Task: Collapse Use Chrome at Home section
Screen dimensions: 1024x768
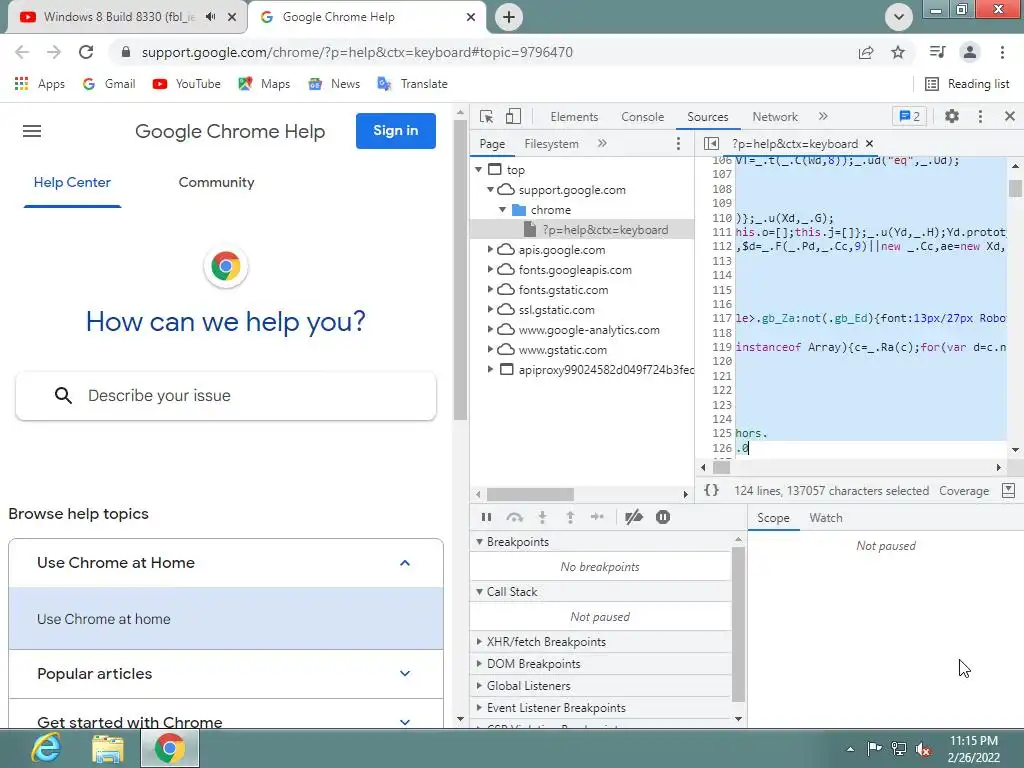Action: 226,563
